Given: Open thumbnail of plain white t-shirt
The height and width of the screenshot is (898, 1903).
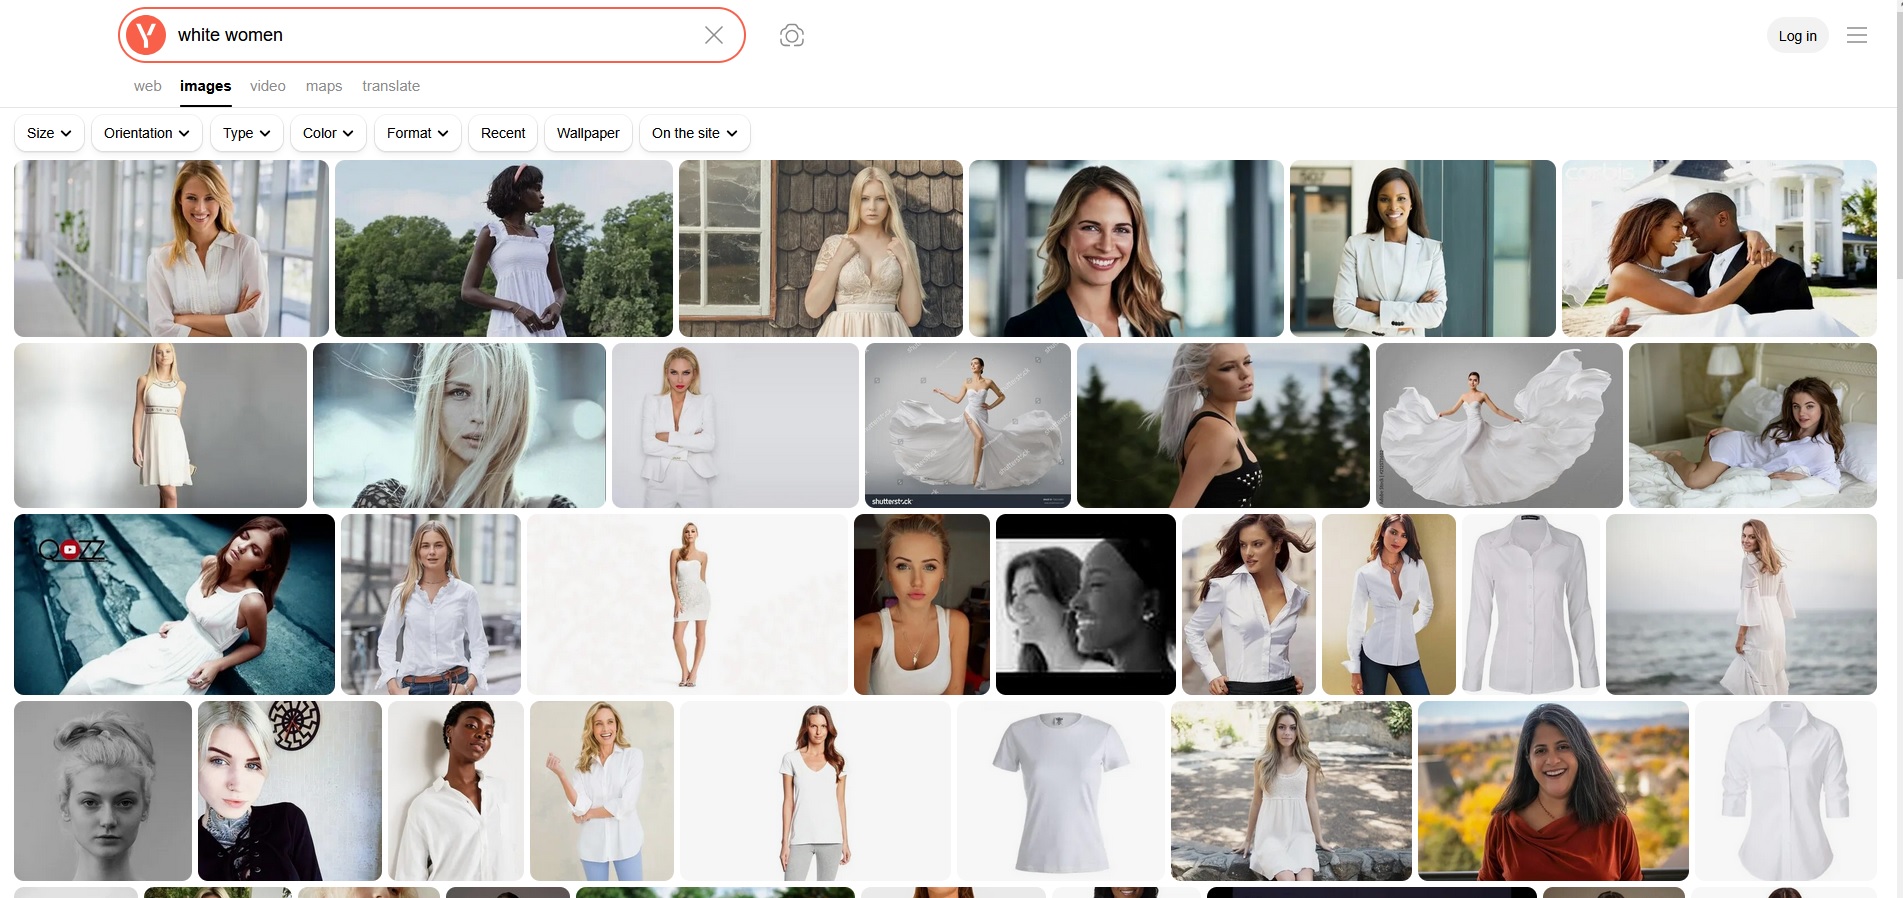Looking at the screenshot, I should [1061, 791].
